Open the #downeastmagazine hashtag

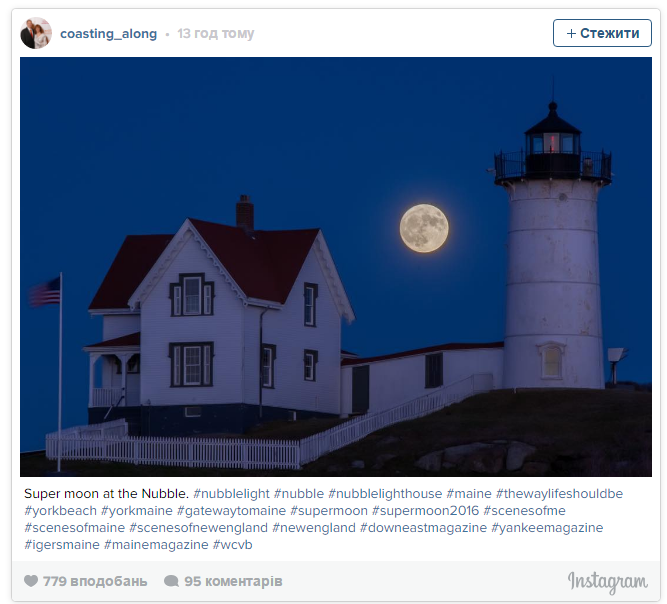tap(423, 528)
